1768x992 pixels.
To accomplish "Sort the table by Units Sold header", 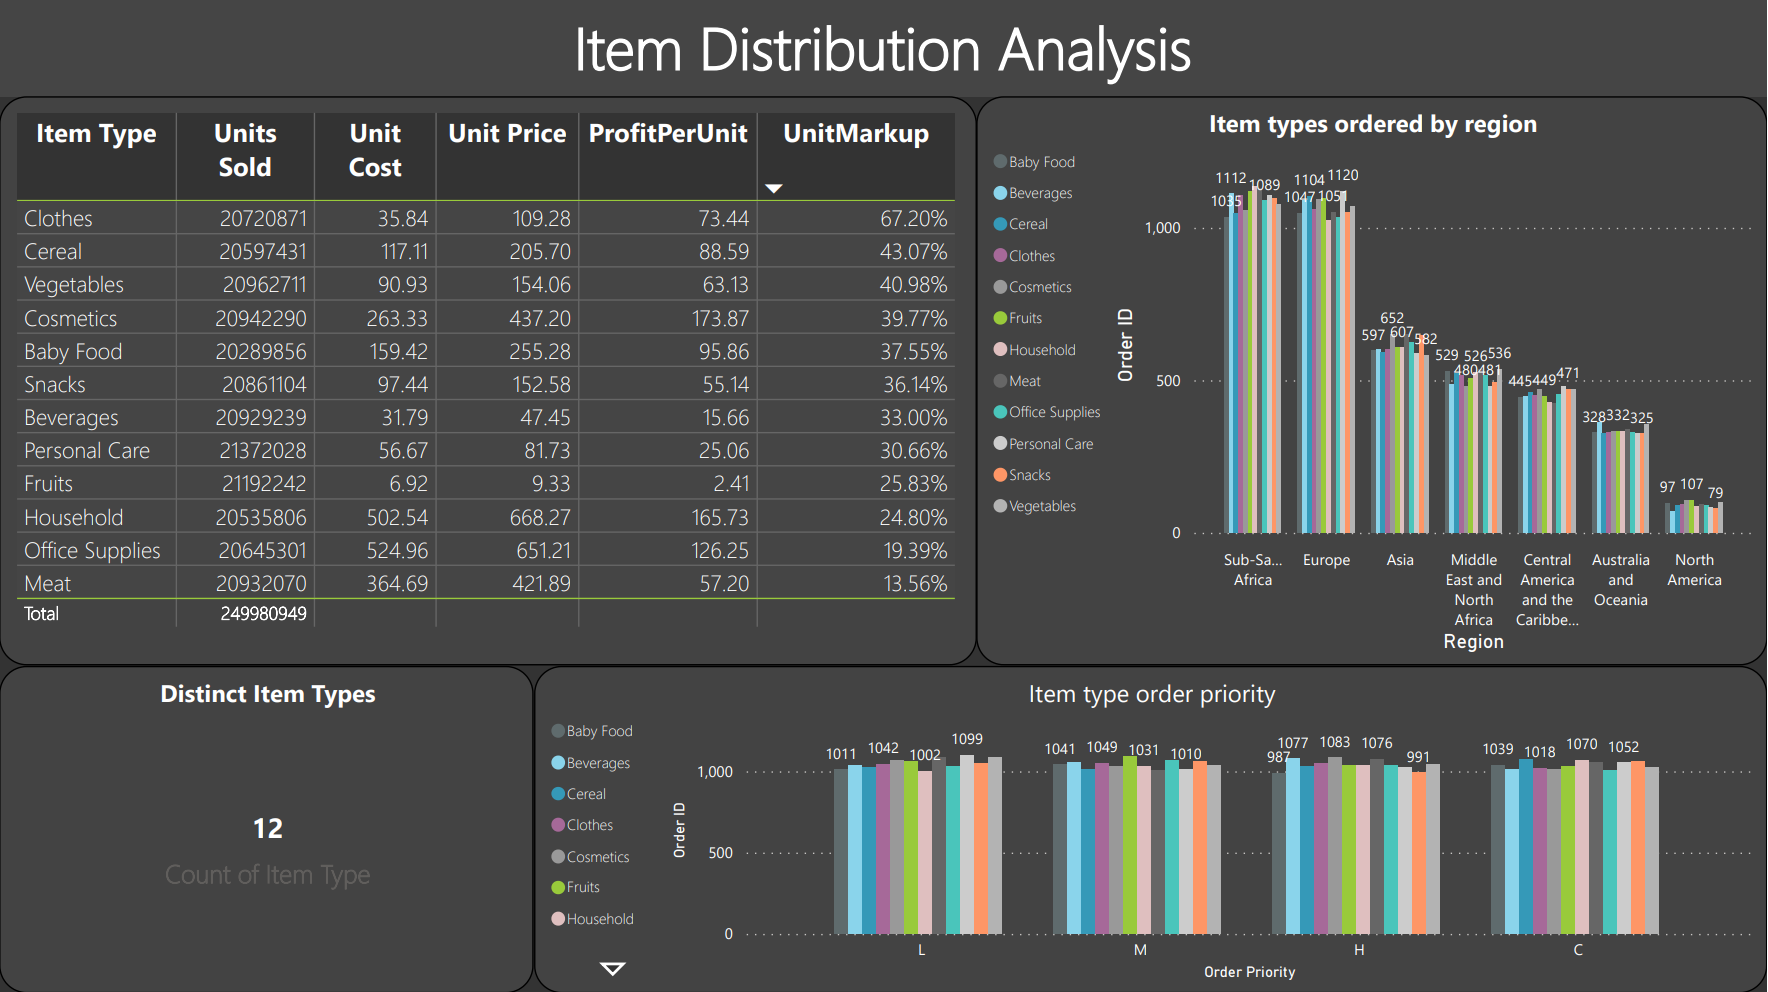I will point(245,149).
